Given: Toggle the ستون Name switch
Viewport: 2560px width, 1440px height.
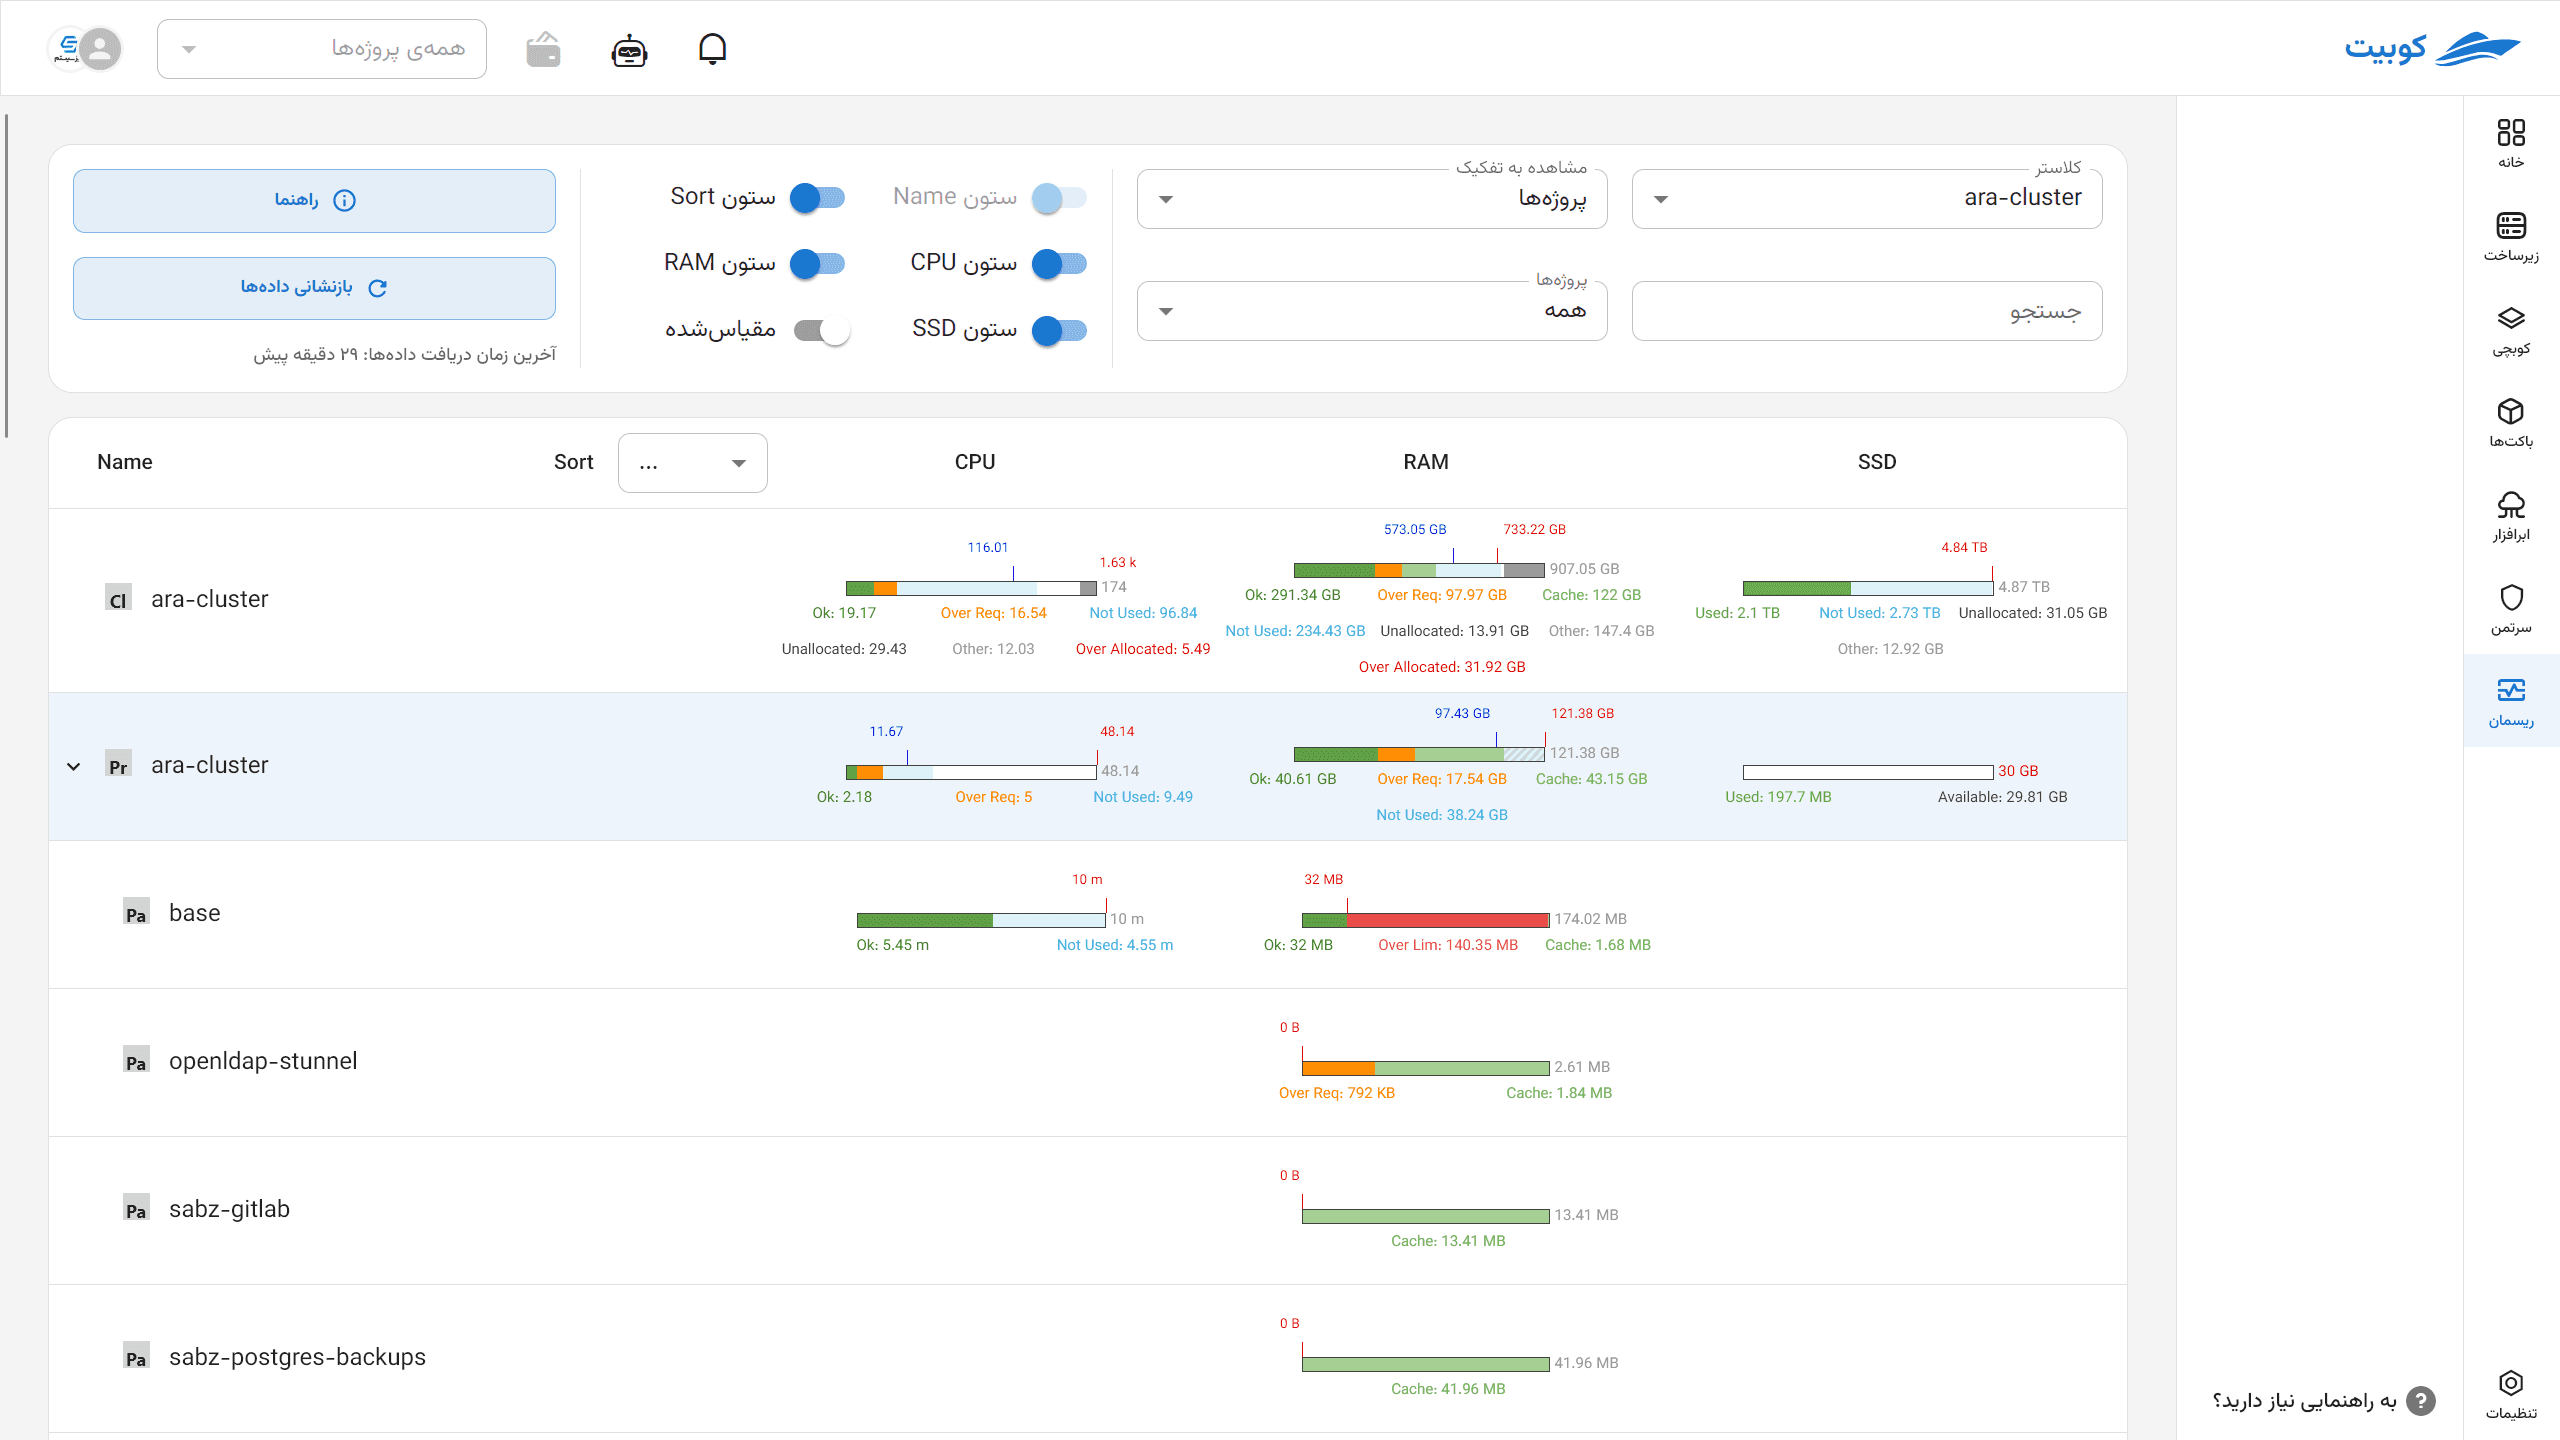Looking at the screenshot, I should pos(1059,198).
